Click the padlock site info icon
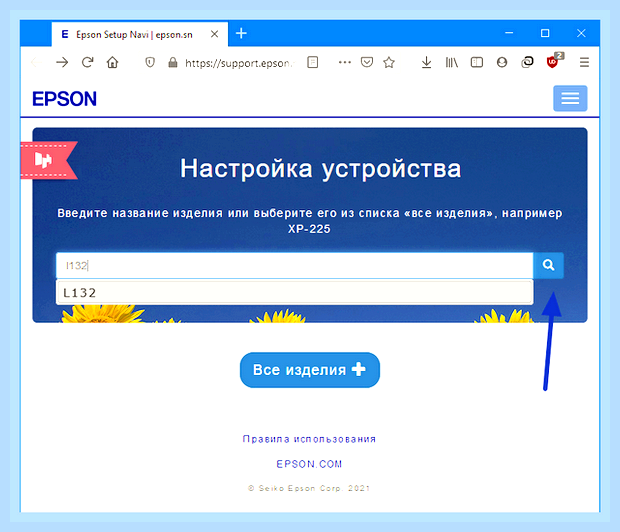The width and height of the screenshot is (620, 532). click(172, 62)
